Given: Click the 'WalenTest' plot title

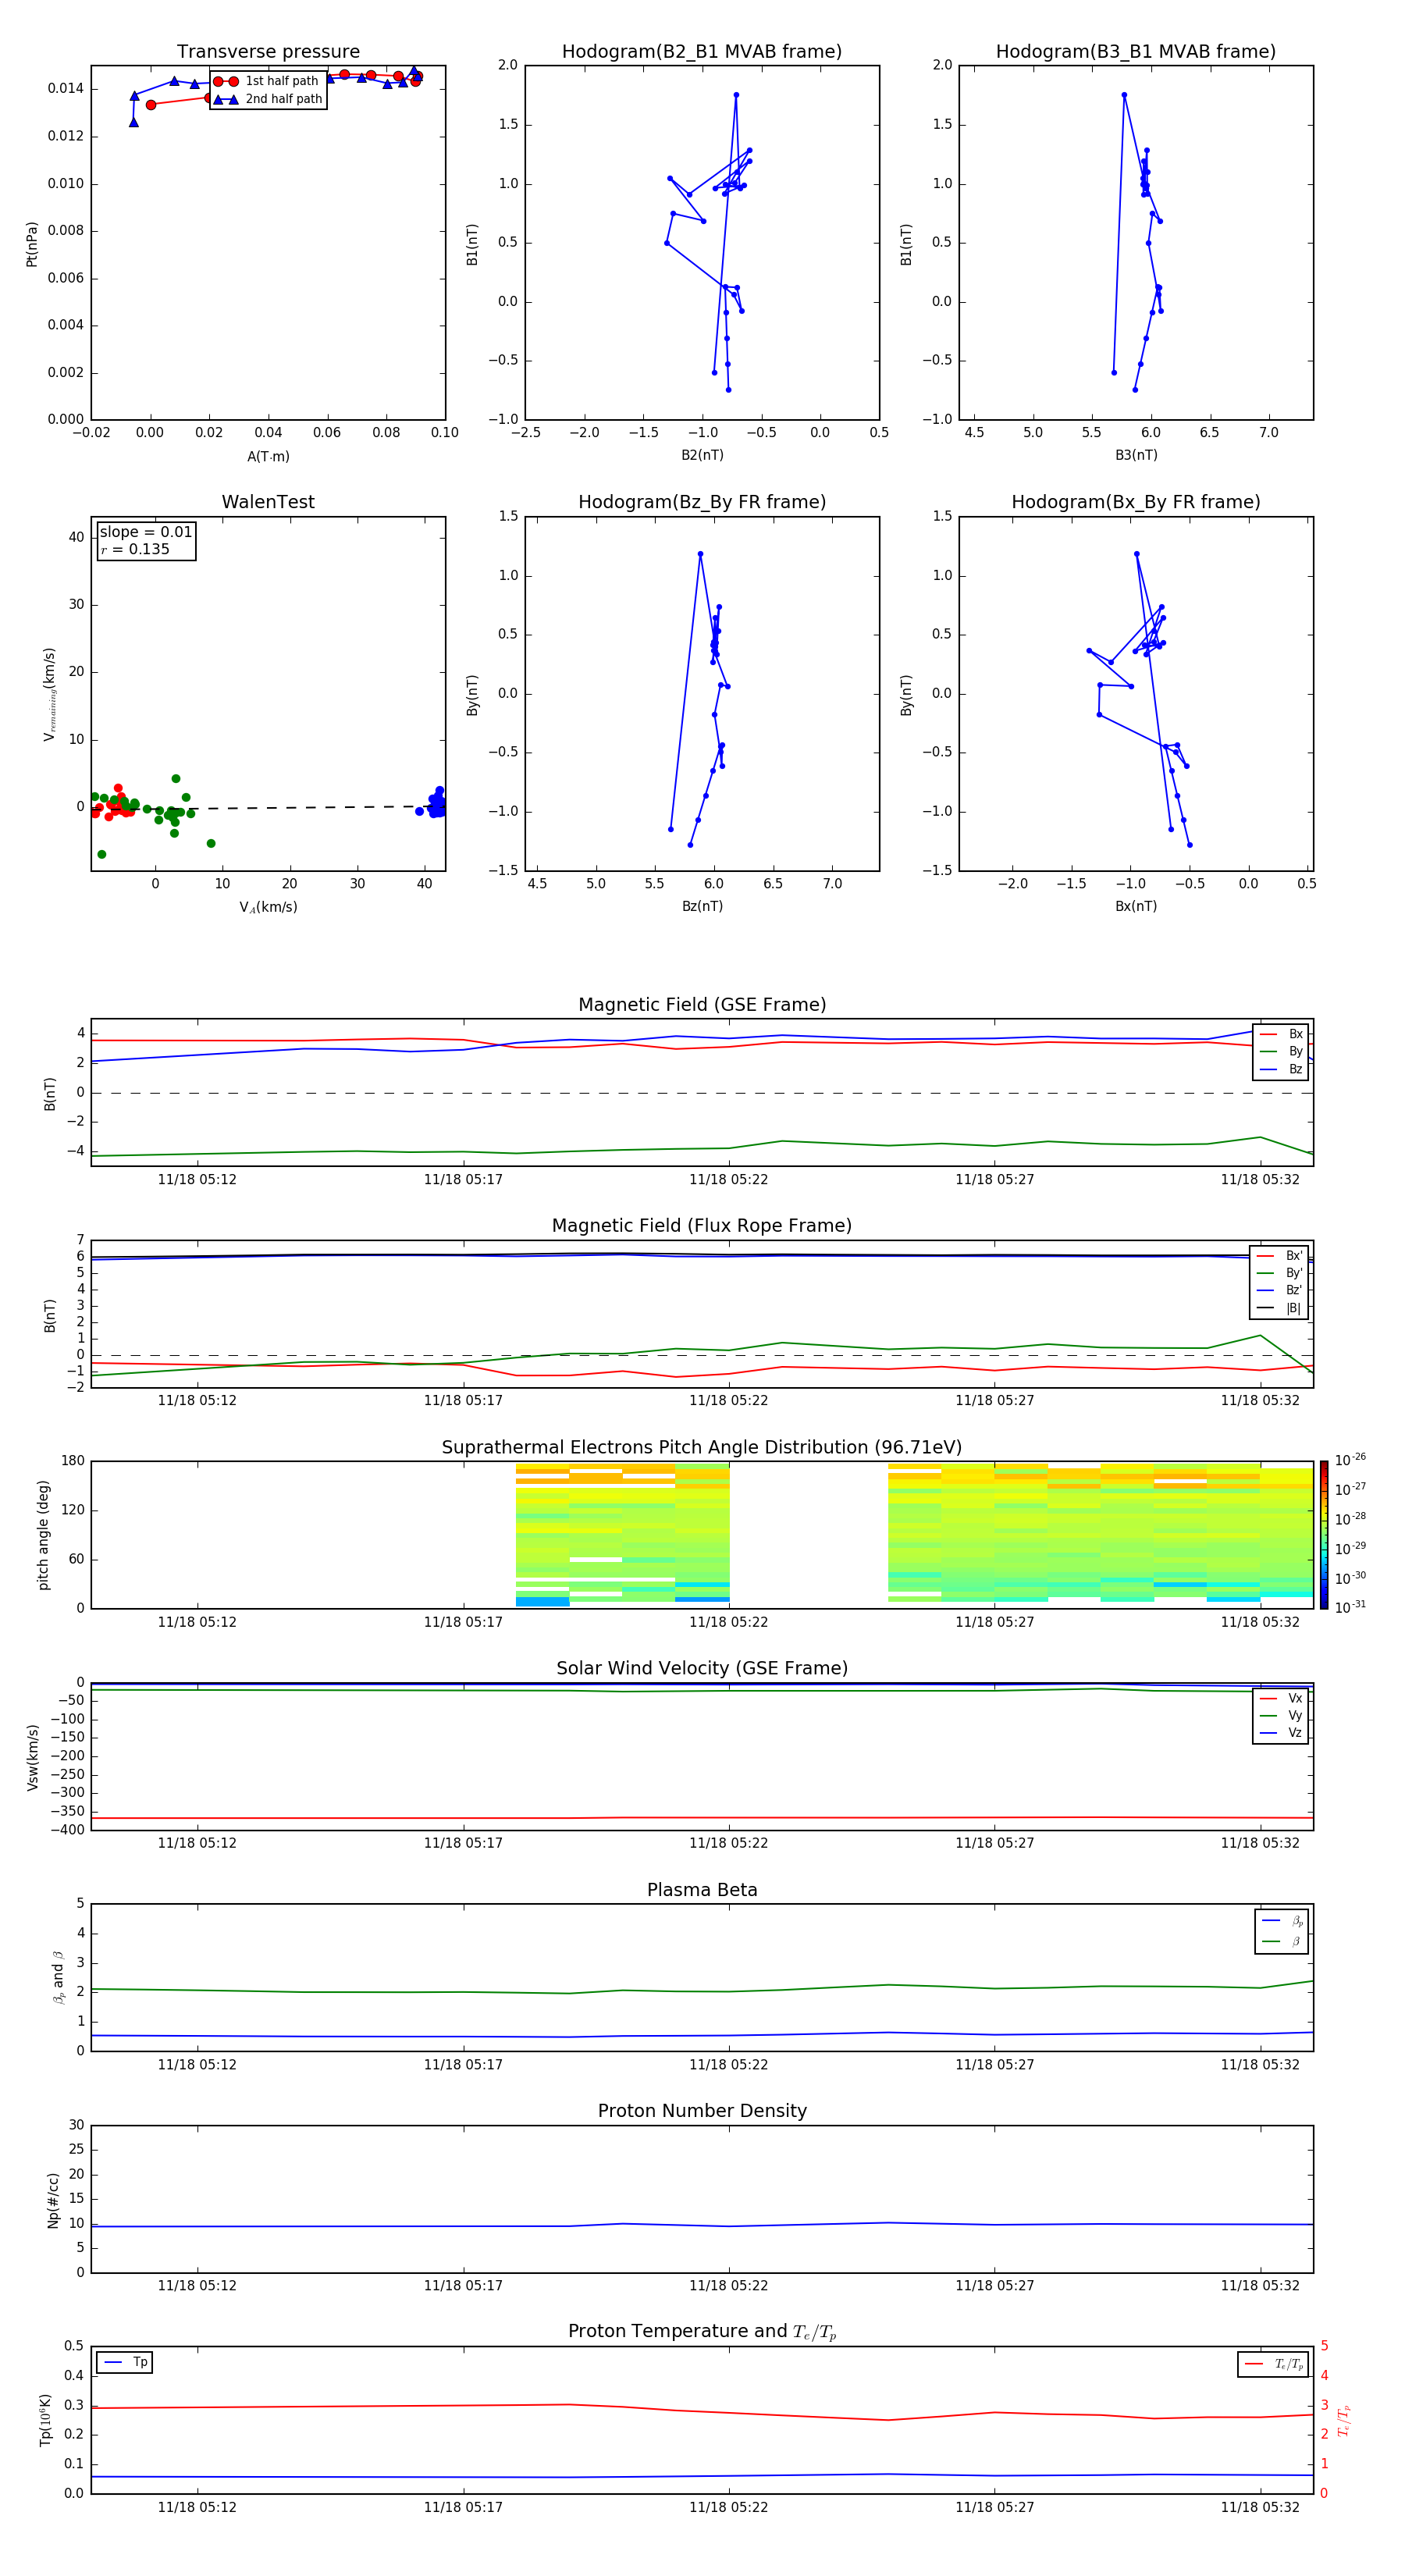Looking at the screenshot, I should coord(268,502).
